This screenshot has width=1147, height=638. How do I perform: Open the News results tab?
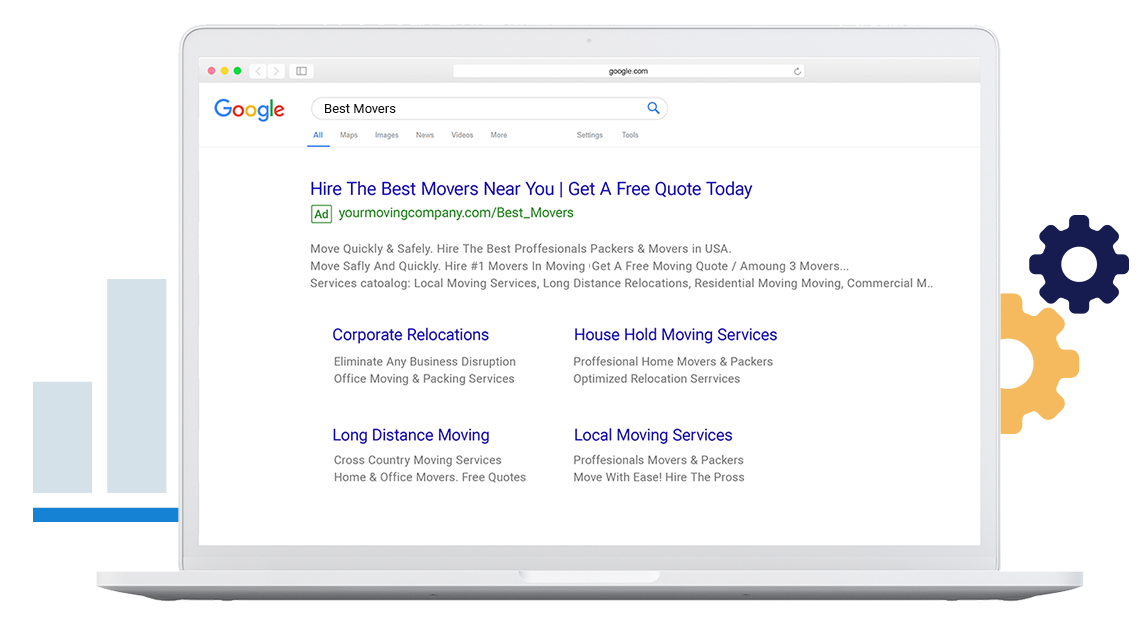coord(425,135)
